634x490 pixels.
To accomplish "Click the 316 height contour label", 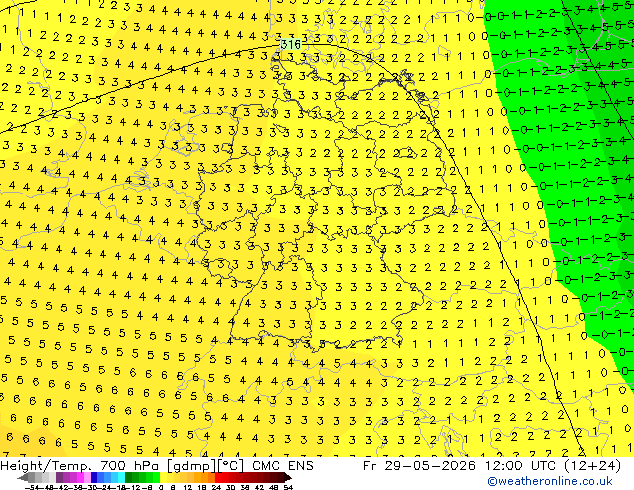I will pos(291,44).
